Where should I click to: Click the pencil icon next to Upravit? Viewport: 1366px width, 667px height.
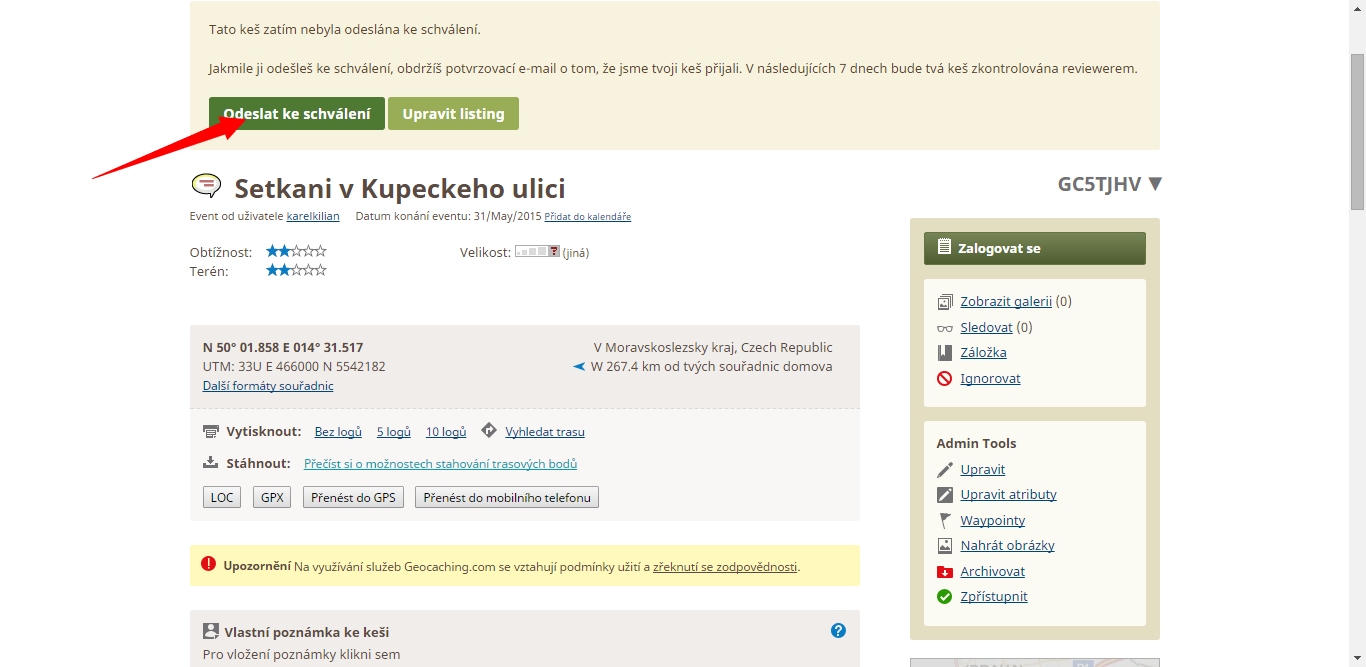click(944, 470)
